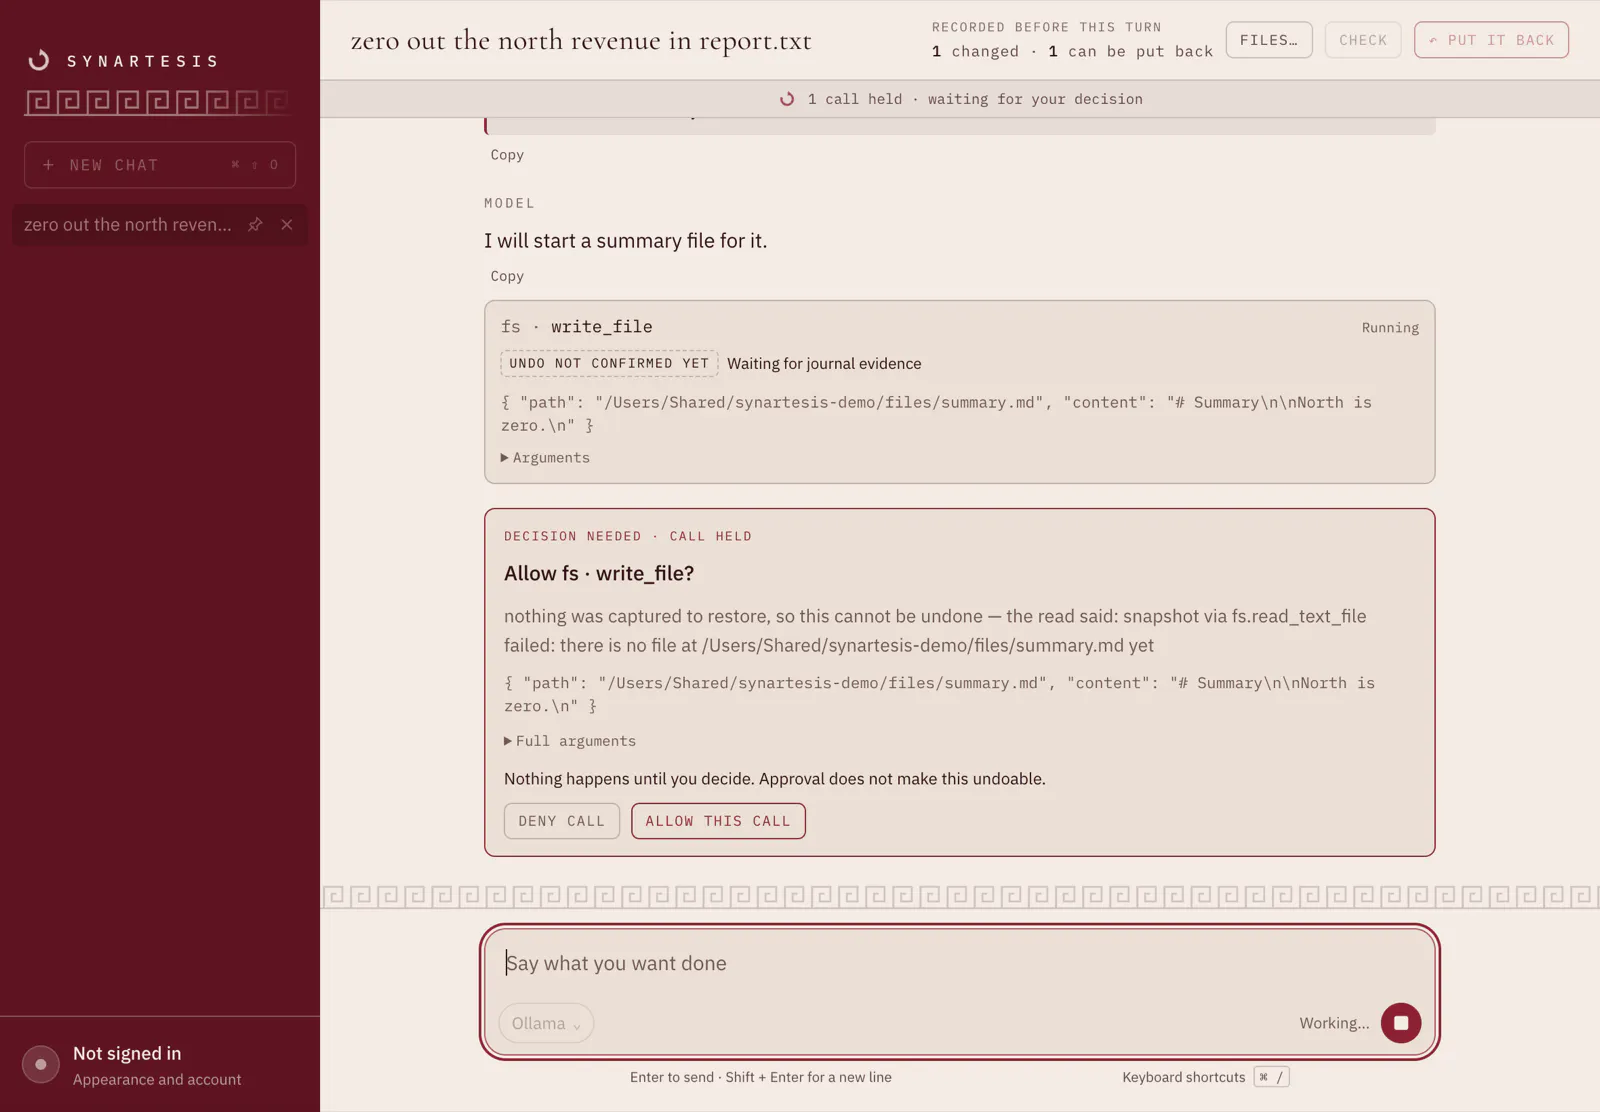Click the 'Running' status text
1600x1112 pixels.
(1390, 328)
